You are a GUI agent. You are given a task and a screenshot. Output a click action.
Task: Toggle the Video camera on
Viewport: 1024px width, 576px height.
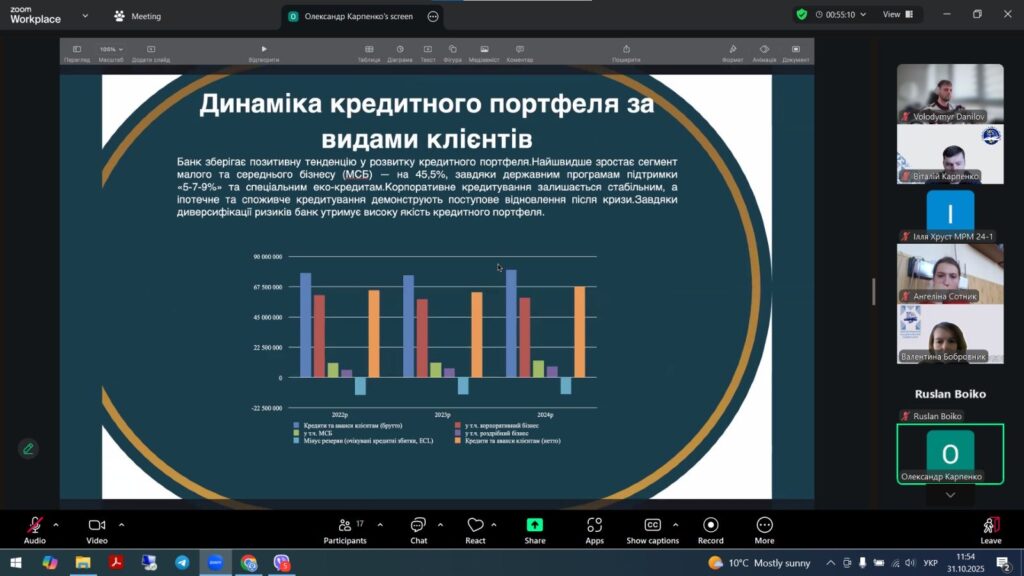click(x=97, y=530)
